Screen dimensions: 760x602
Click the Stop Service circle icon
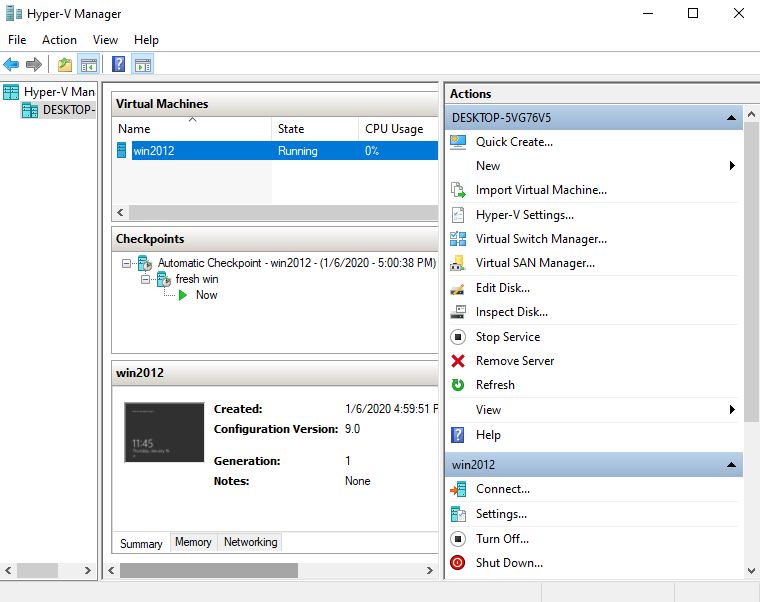click(x=458, y=337)
